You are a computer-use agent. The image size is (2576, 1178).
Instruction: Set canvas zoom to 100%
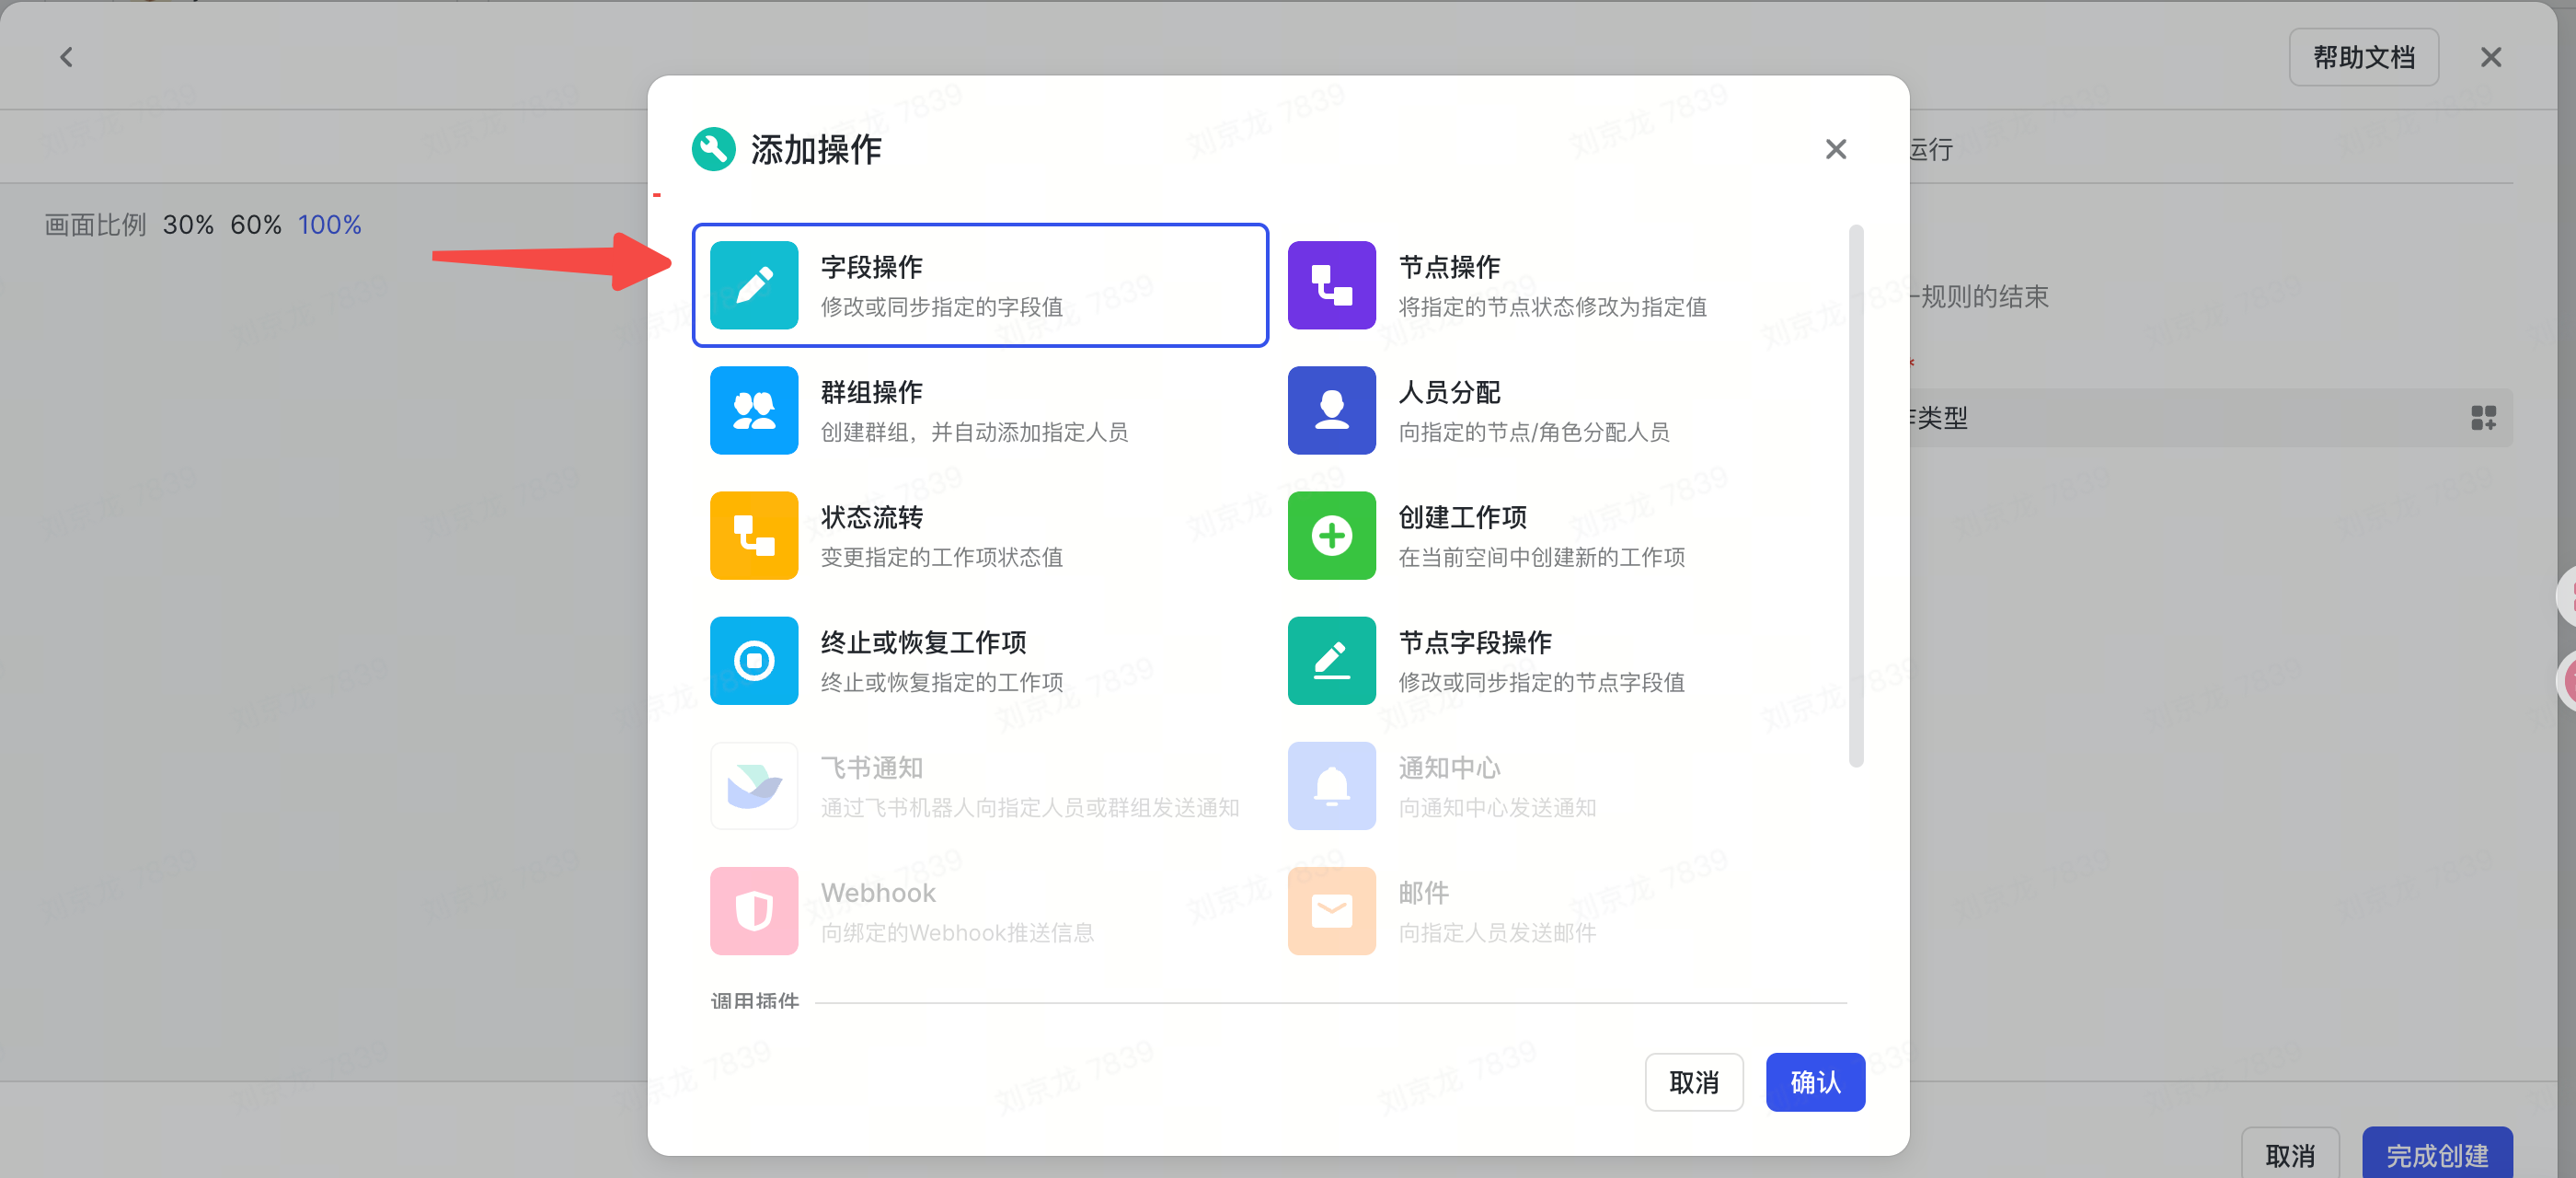point(329,224)
